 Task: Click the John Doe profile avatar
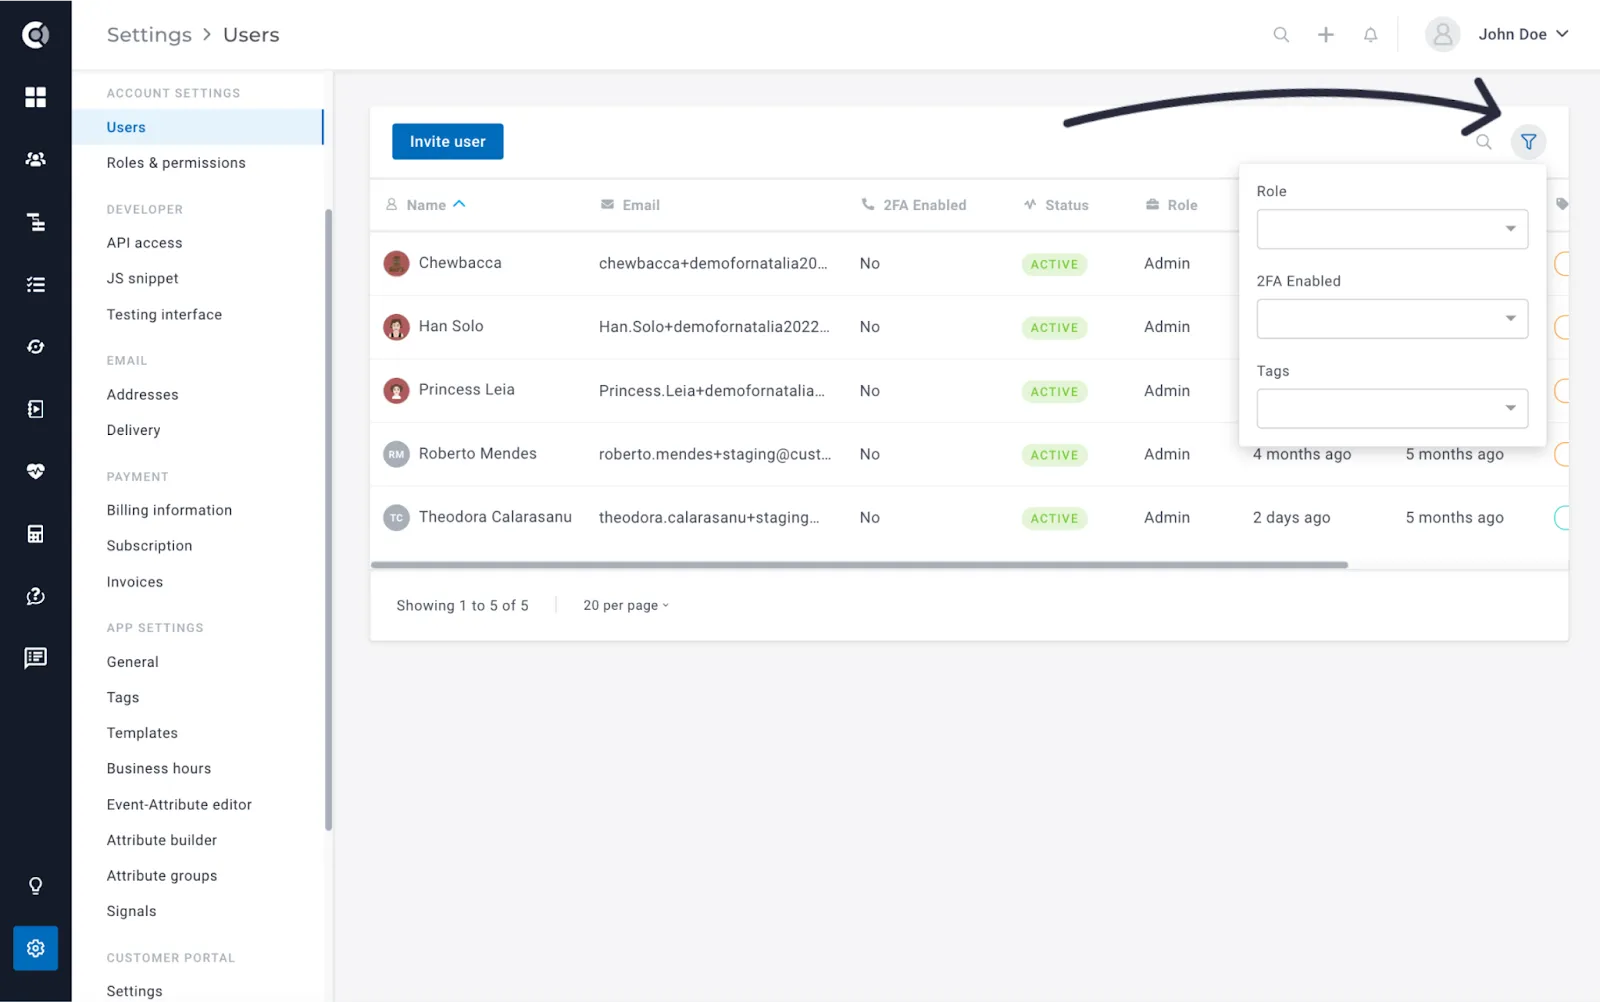(x=1442, y=35)
